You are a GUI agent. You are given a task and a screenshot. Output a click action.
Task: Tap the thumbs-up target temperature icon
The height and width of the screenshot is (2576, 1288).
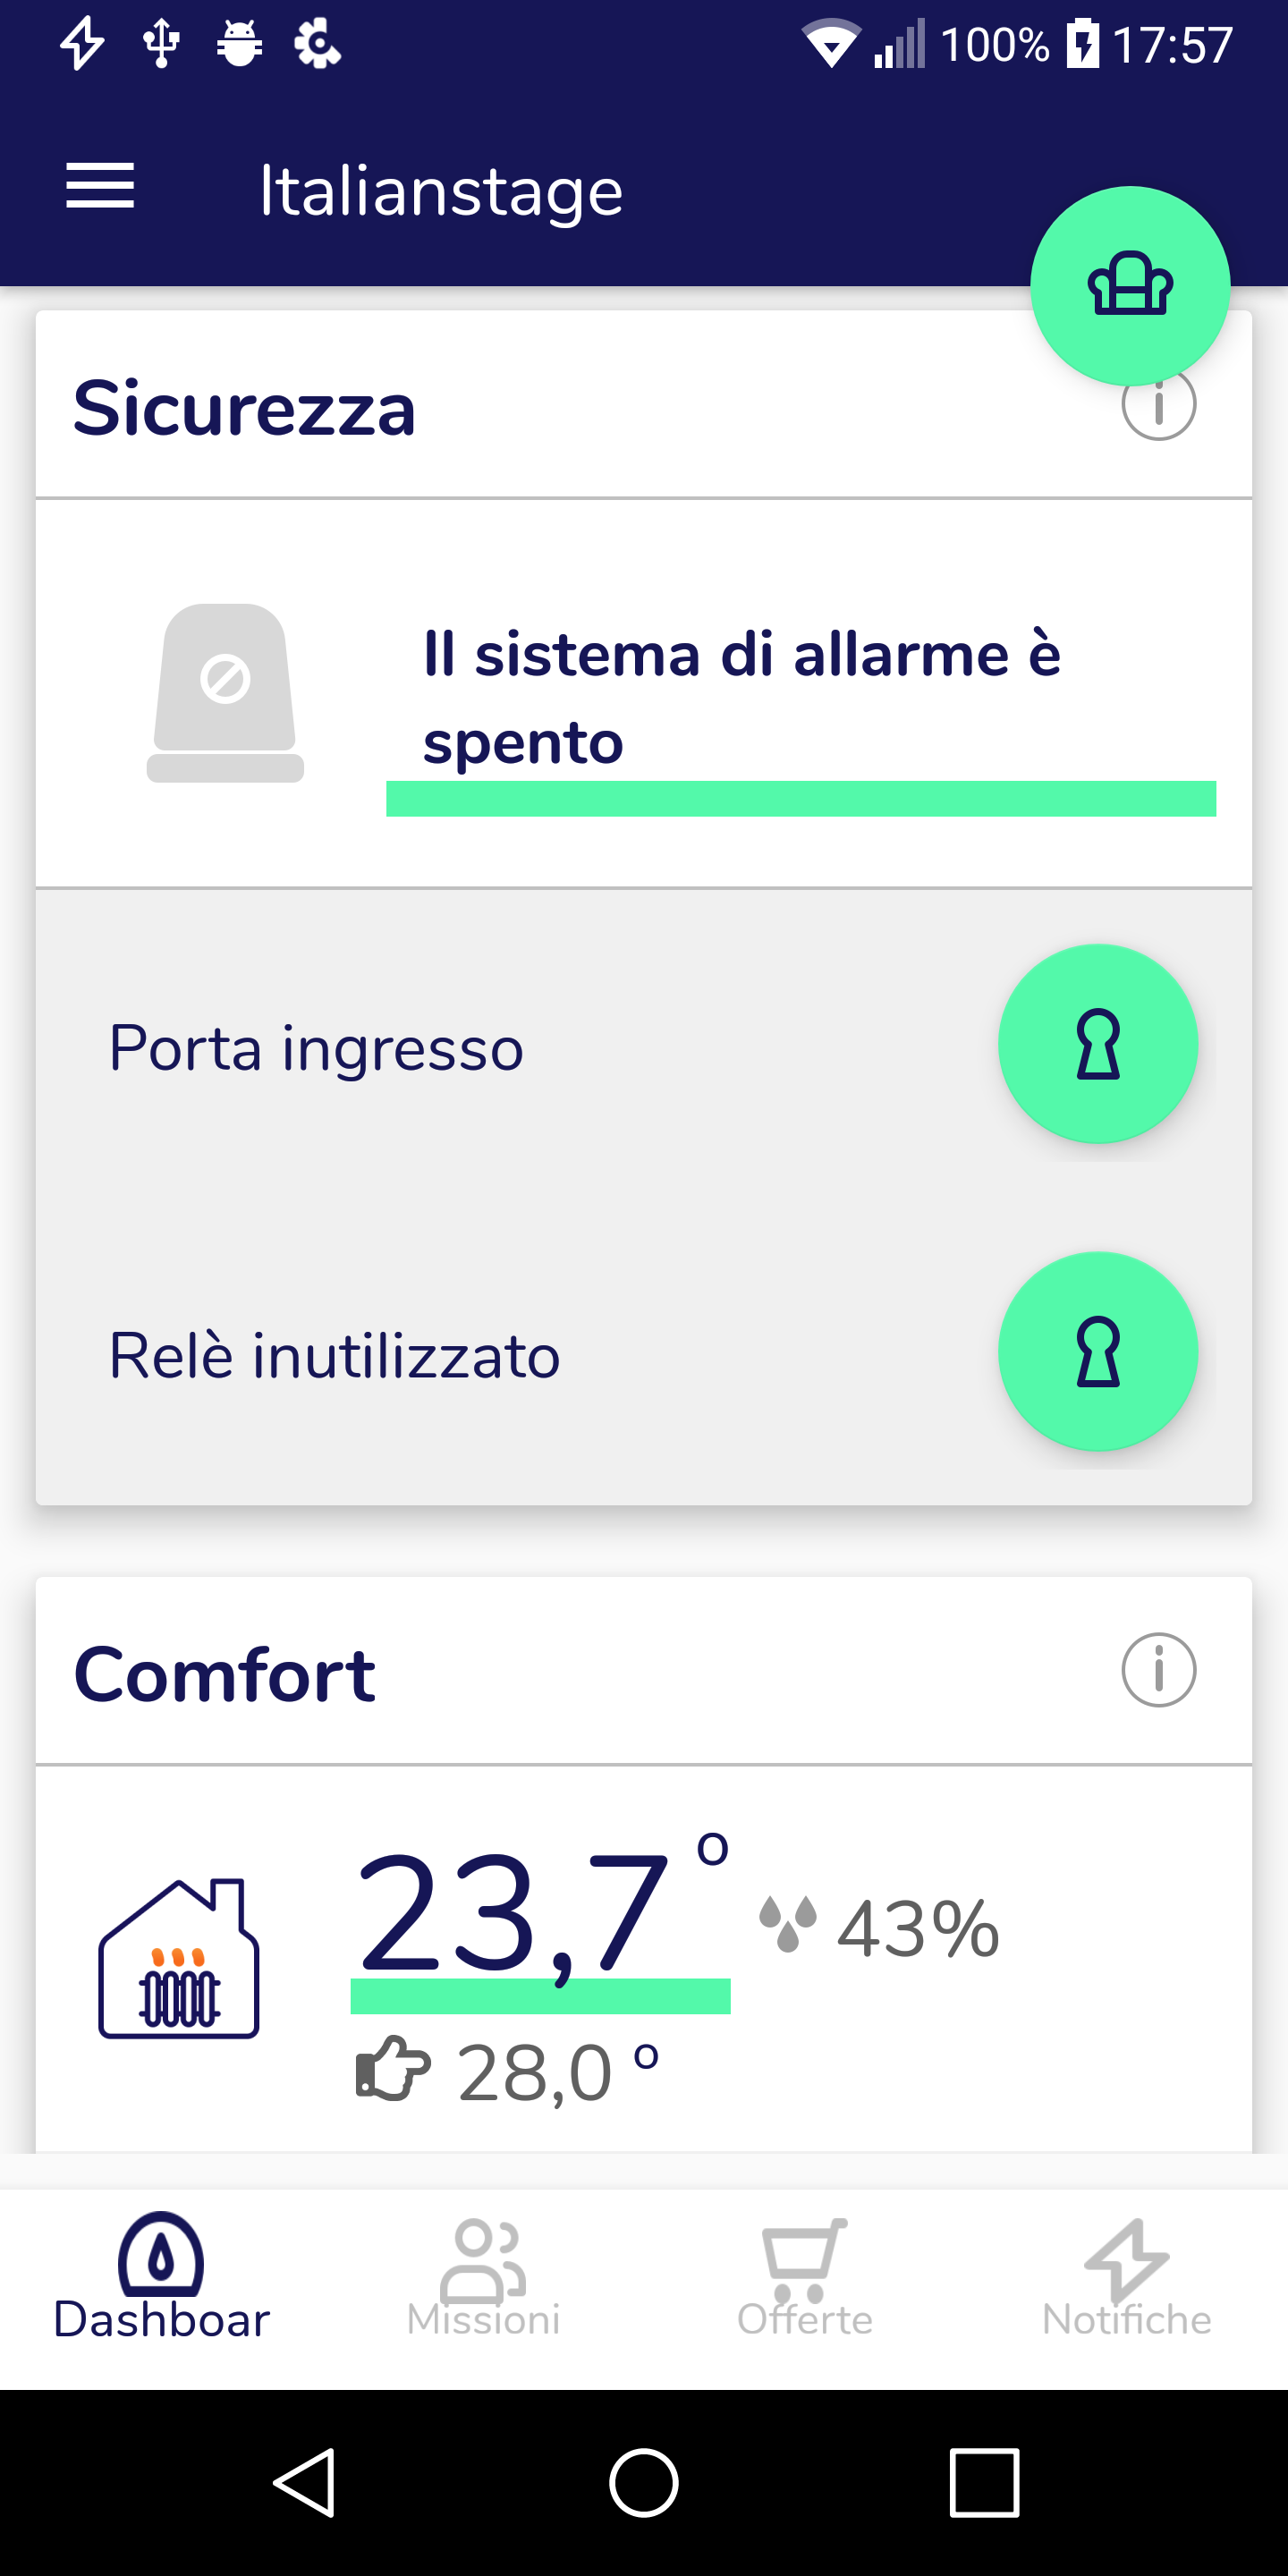pos(392,2068)
